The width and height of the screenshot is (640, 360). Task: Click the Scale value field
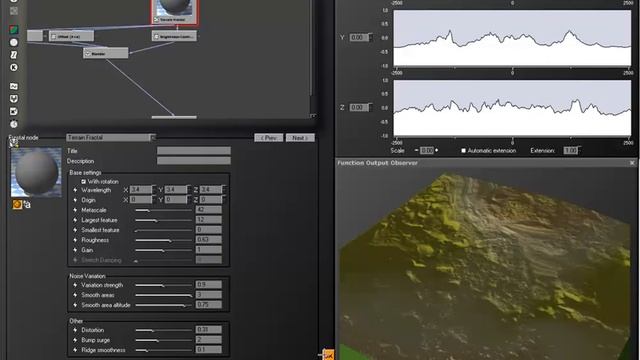(427, 150)
